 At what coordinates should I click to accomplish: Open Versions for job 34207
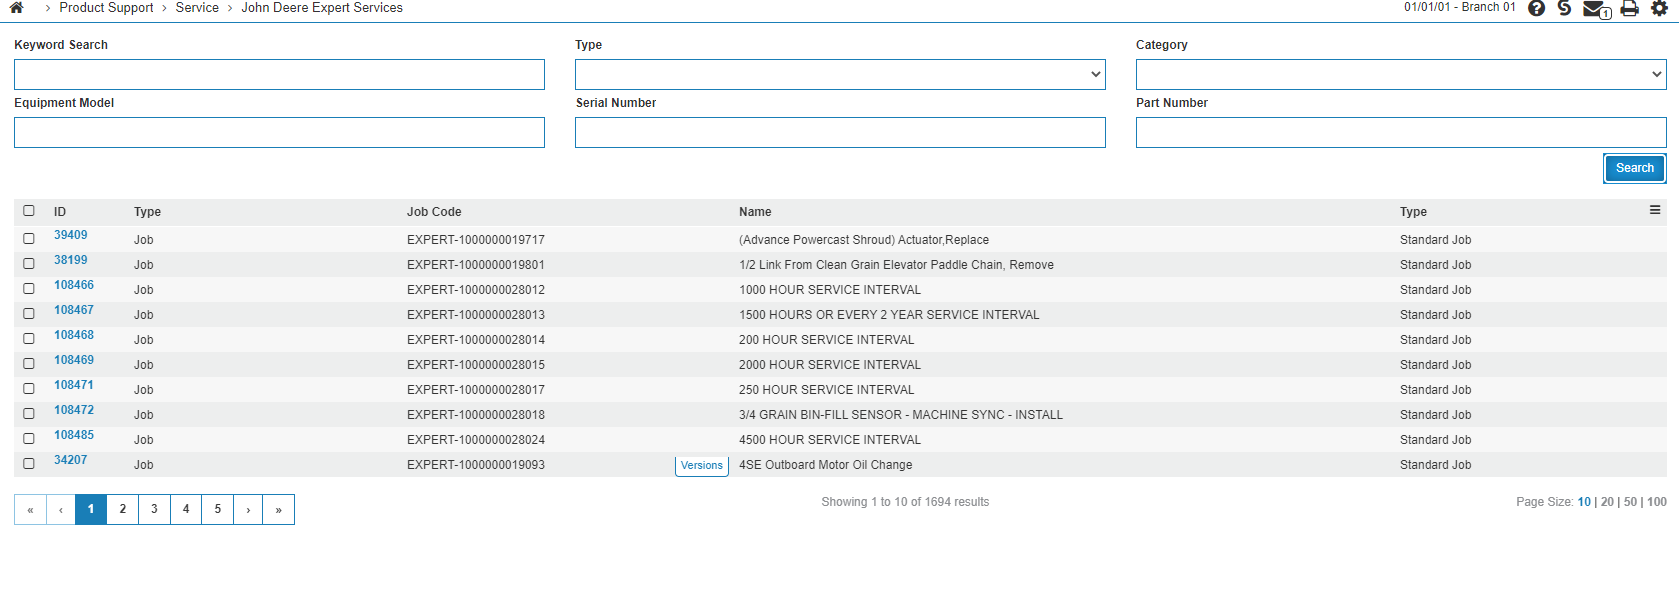(702, 466)
